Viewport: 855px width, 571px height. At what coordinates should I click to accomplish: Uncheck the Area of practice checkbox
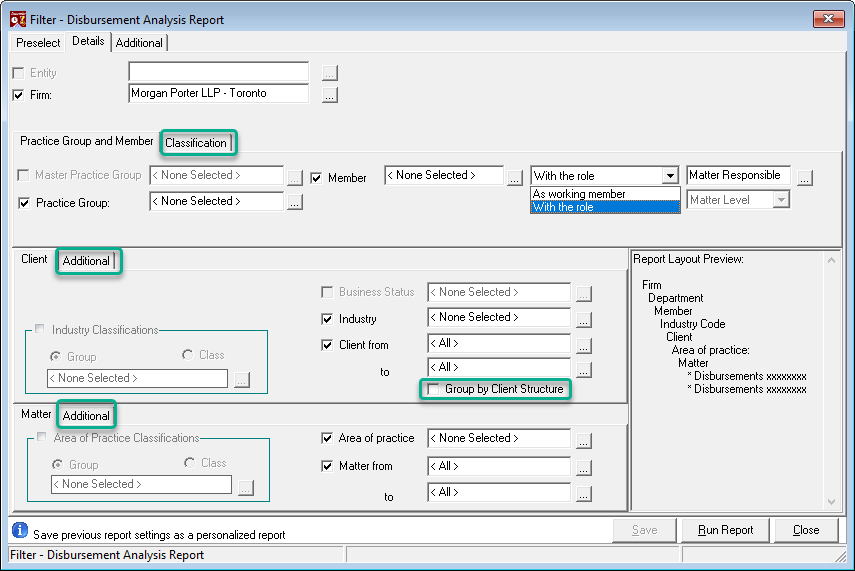tap(327, 438)
